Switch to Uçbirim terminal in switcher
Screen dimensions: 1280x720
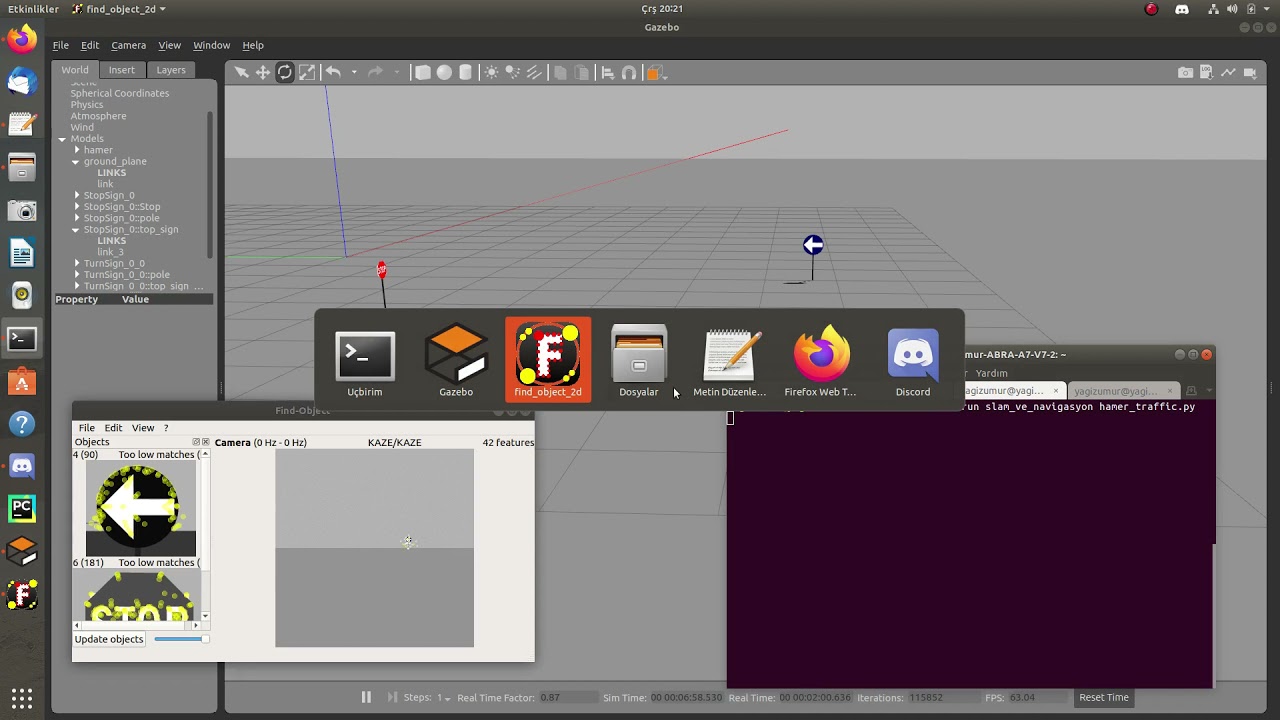tap(364, 360)
